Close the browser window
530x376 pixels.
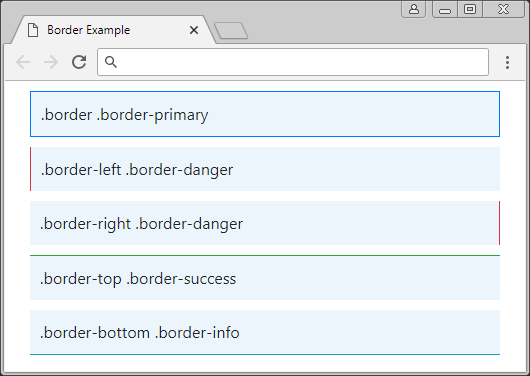click(503, 9)
